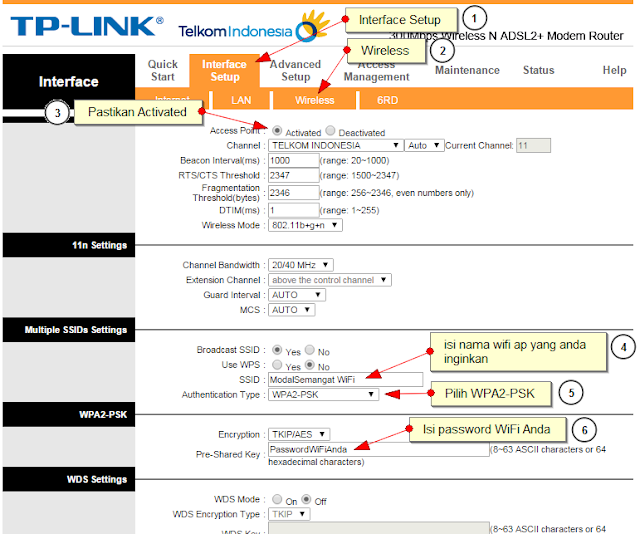Click the Multiple SSIDs Settings header

(69, 329)
